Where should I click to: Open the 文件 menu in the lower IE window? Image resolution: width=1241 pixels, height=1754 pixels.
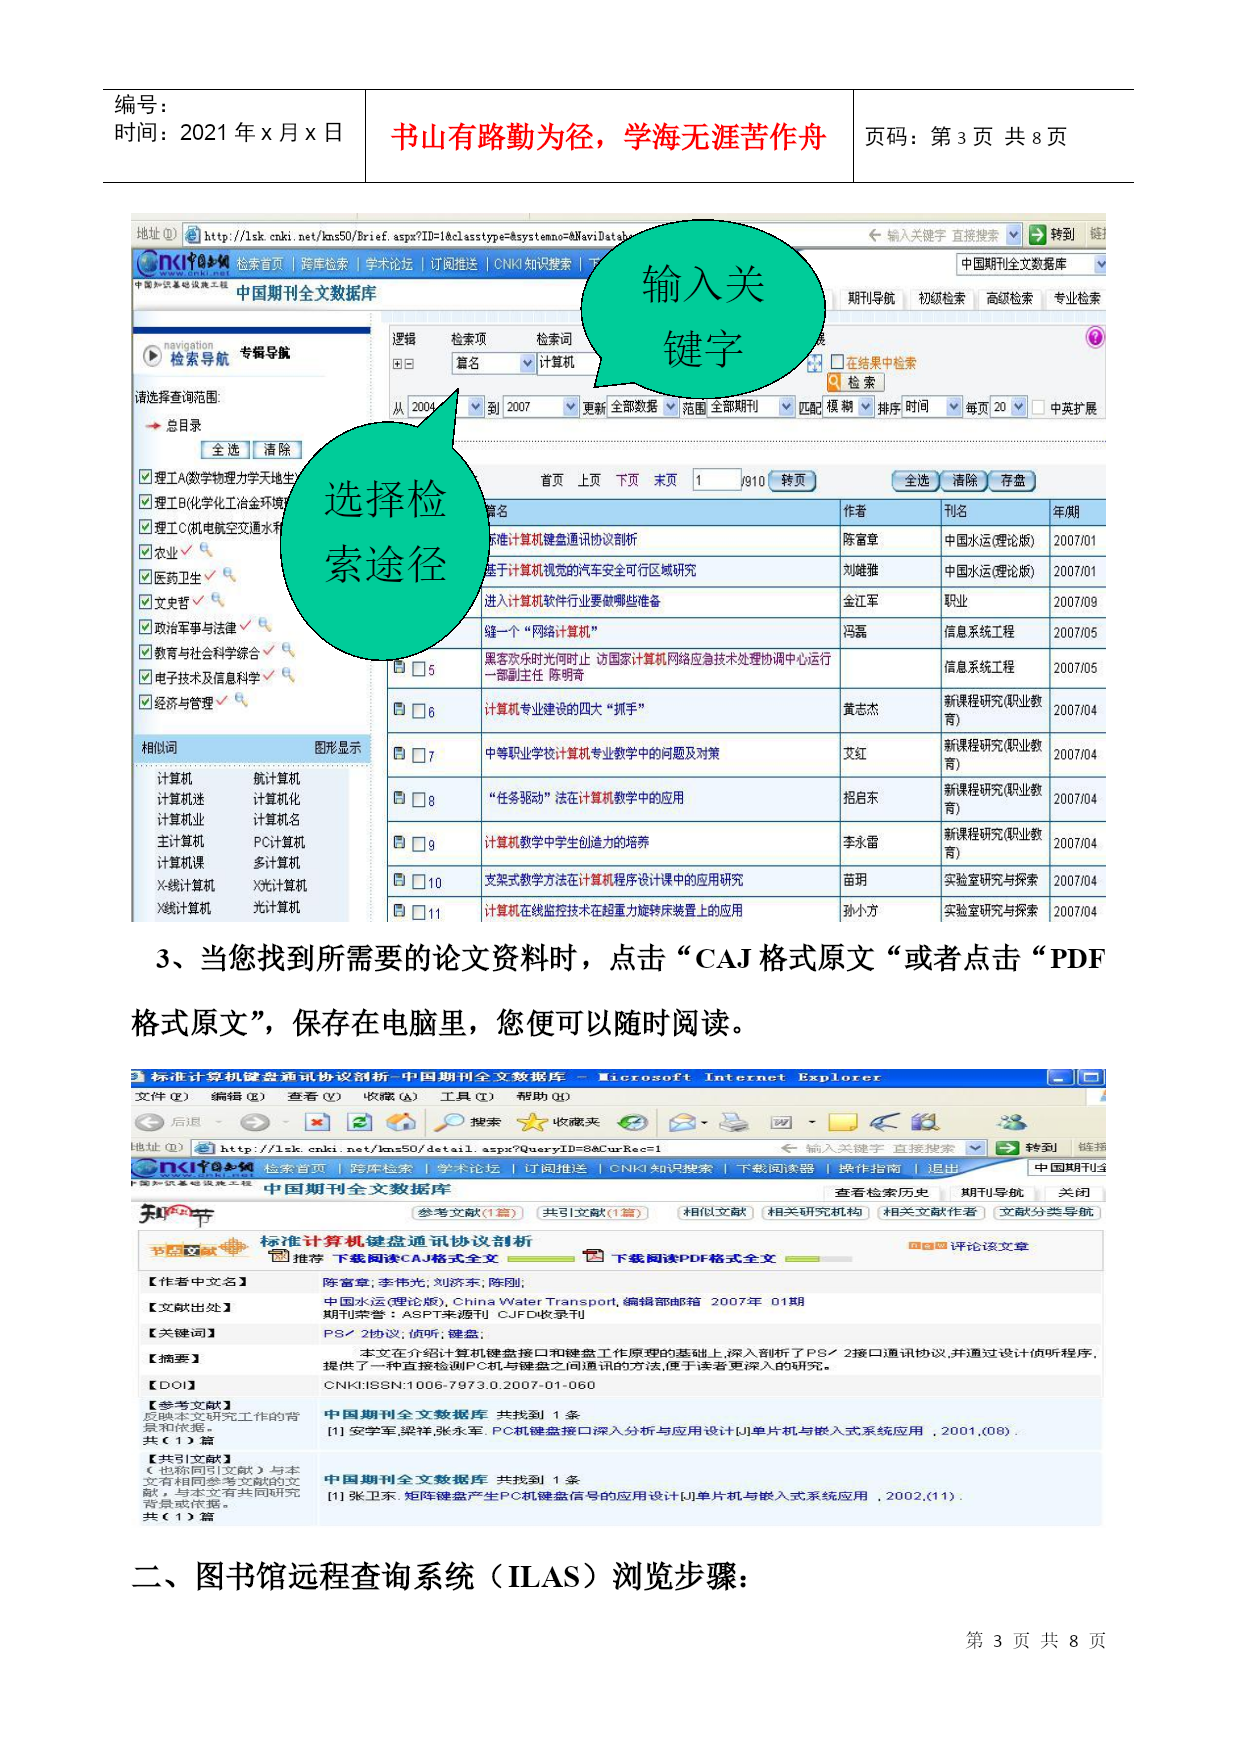pos(161,1097)
